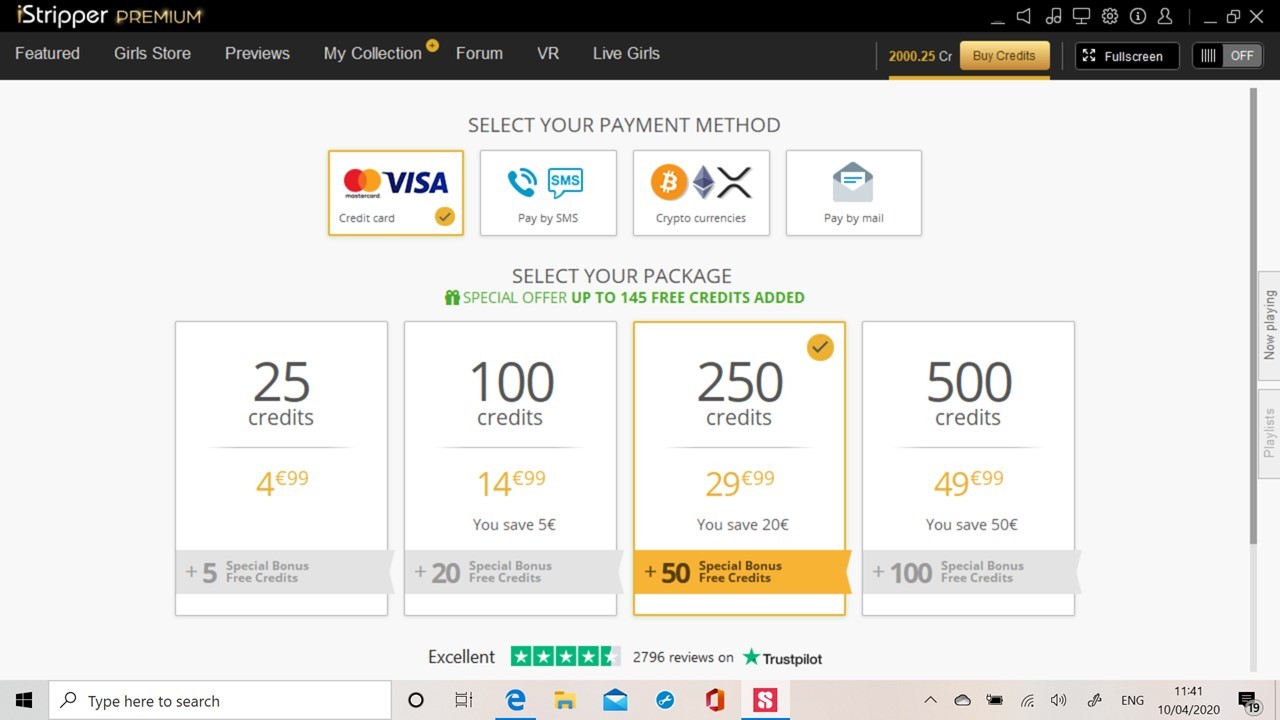The width and height of the screenshot is (1280, 720).
Task: Click the information icon
Action: 1137,16
